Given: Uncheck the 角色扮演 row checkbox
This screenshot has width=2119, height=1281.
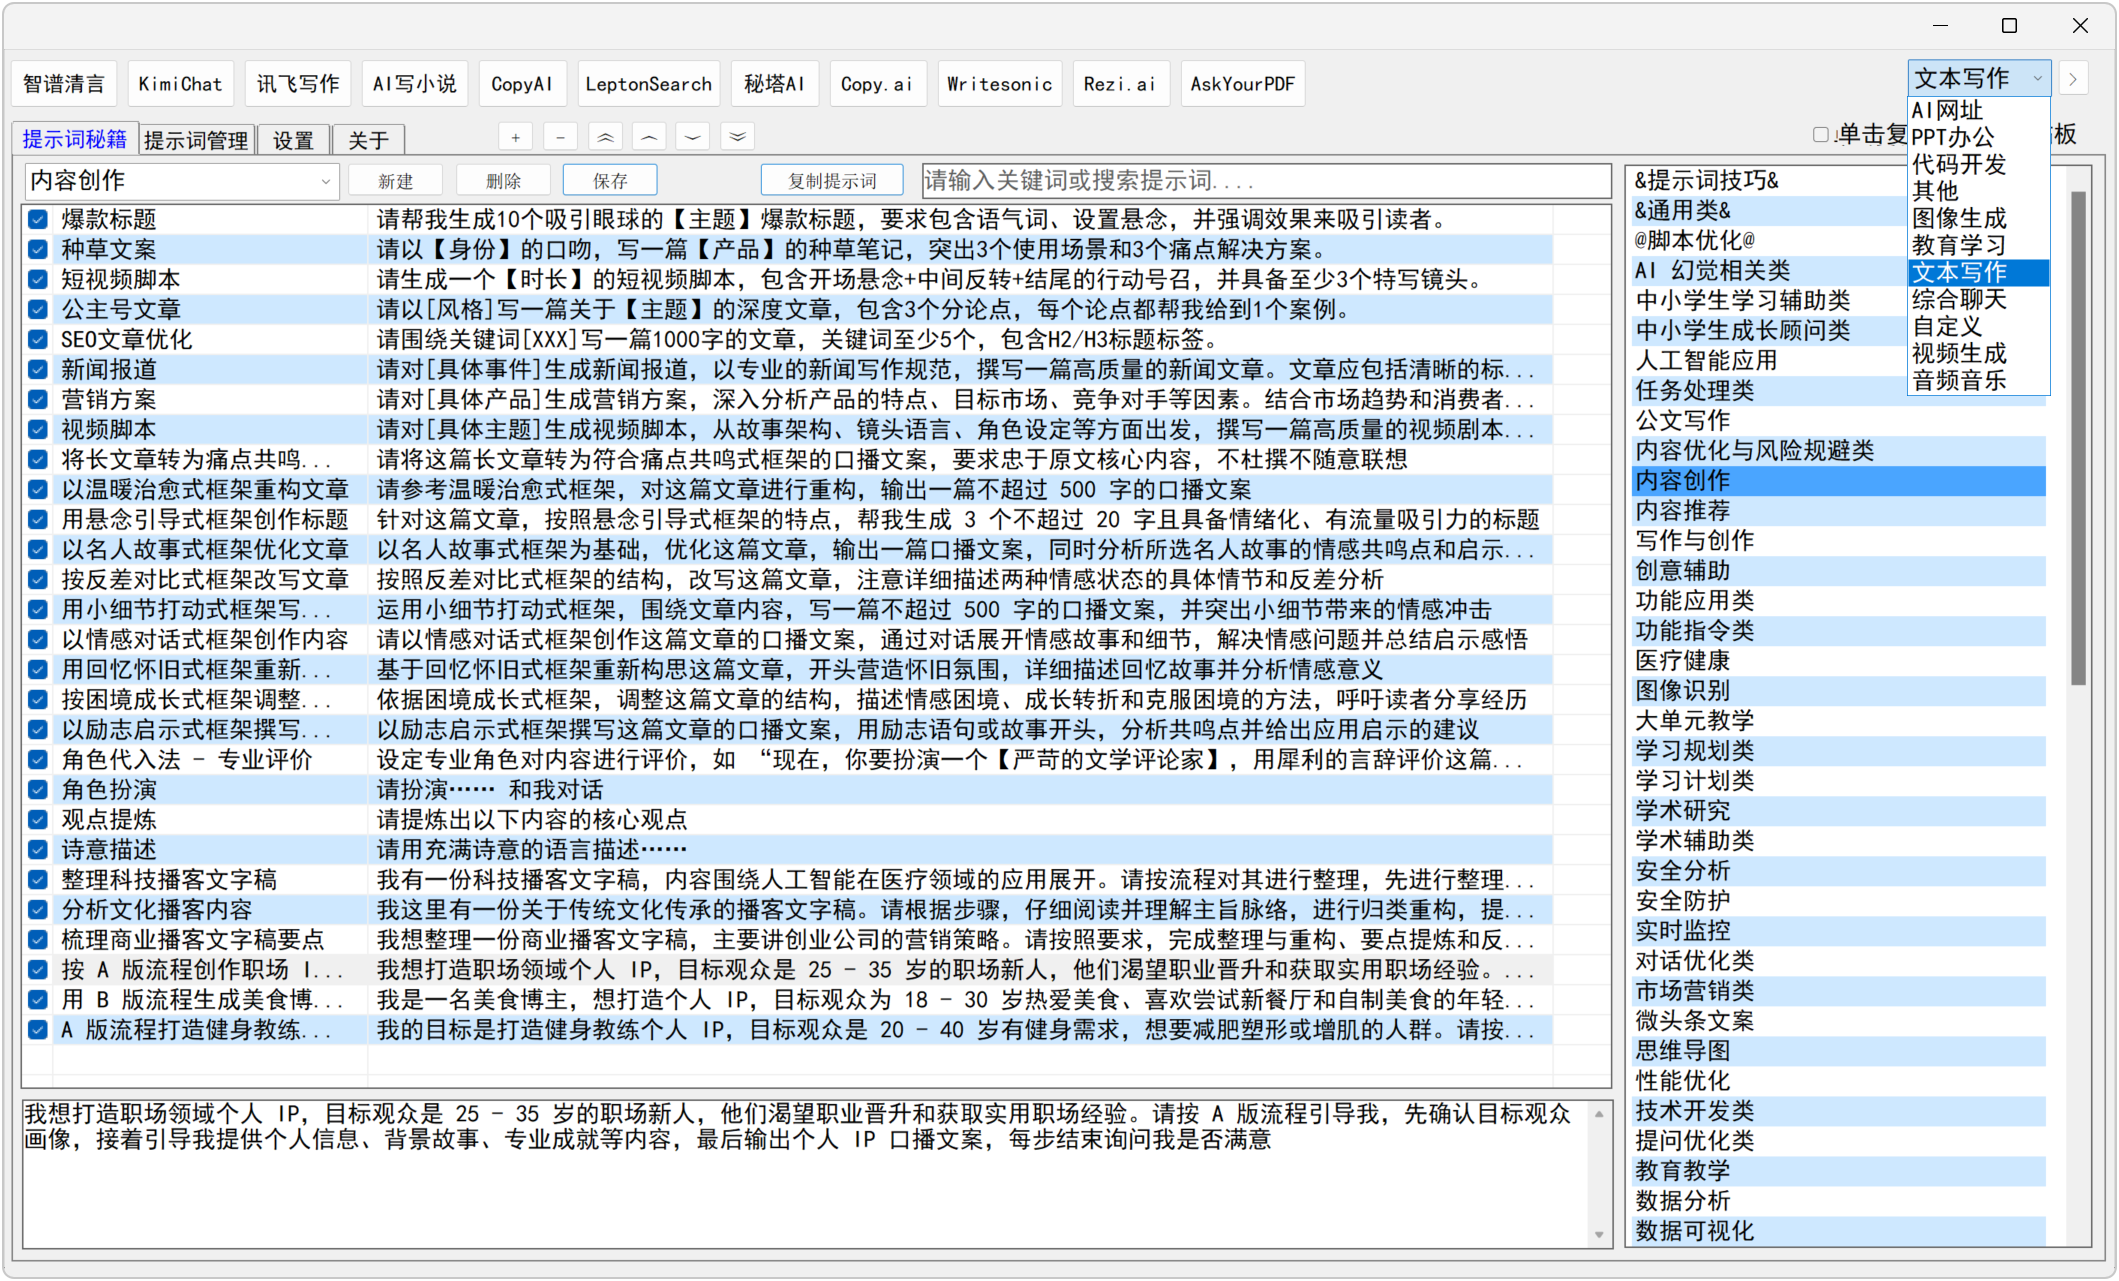Looking at the screenshot, I should pyautogui.click(x=38, y=790).
